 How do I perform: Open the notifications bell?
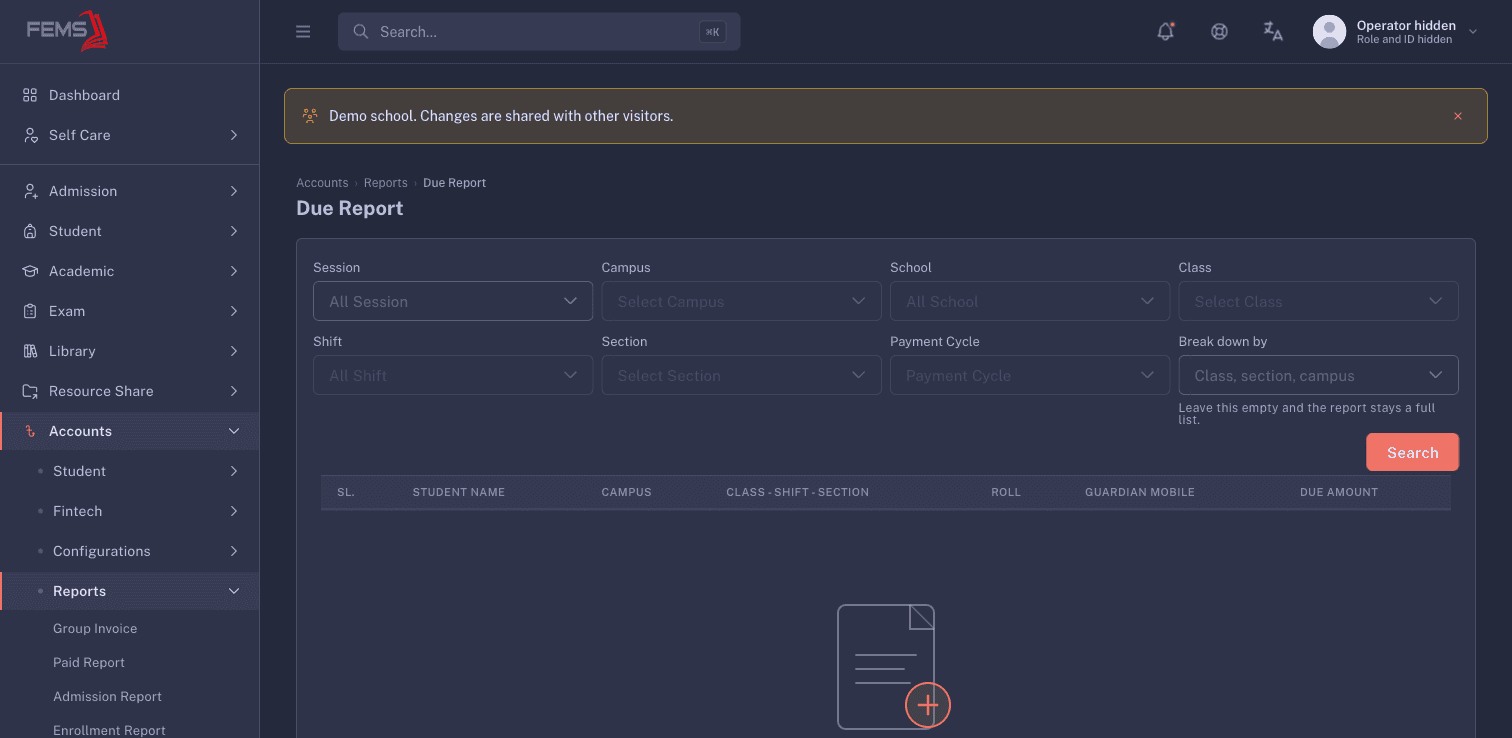click(1165, 31)
